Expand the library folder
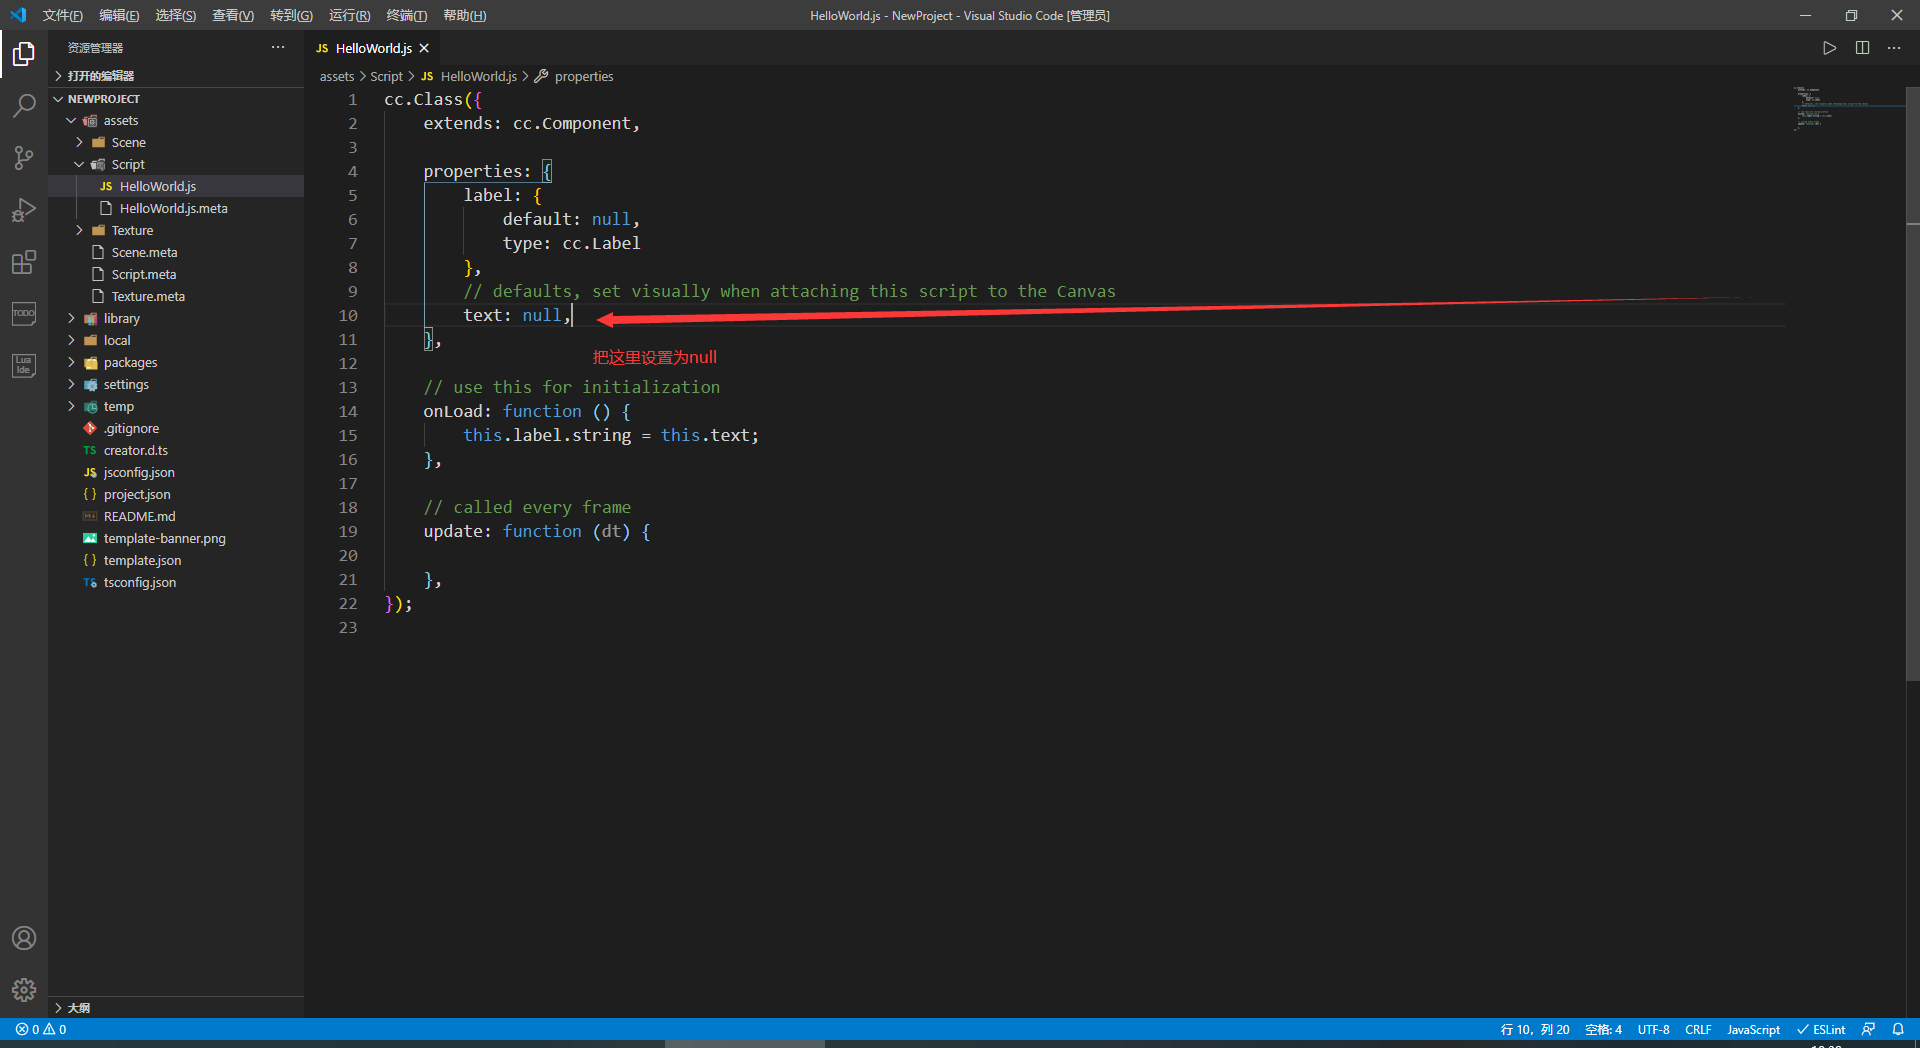This screenshot has width=1920, height=1048. pos(72,318)
